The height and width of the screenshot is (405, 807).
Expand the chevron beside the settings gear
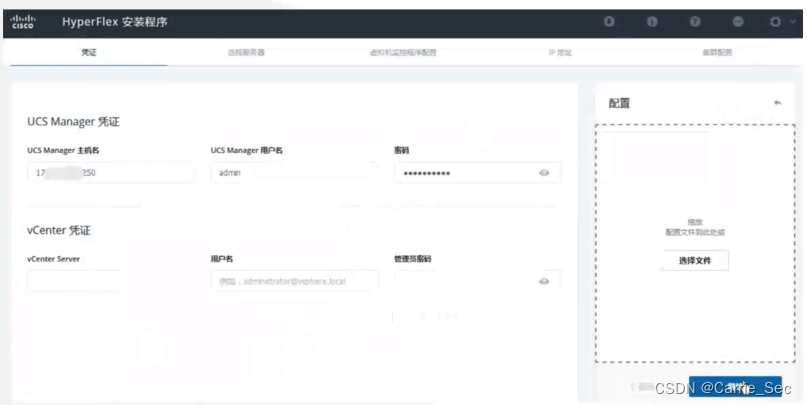pyautogui.click(x=792, y=22)
